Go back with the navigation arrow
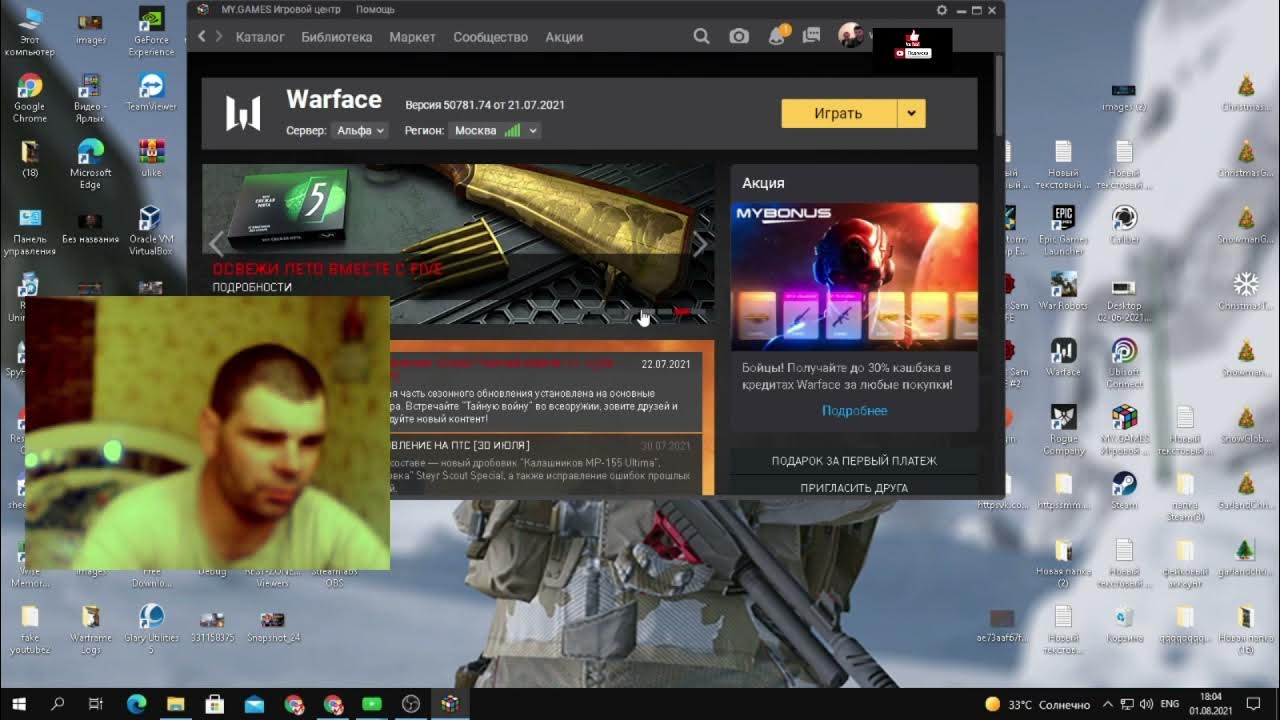The image size is (1280, 720). [202, 36]
